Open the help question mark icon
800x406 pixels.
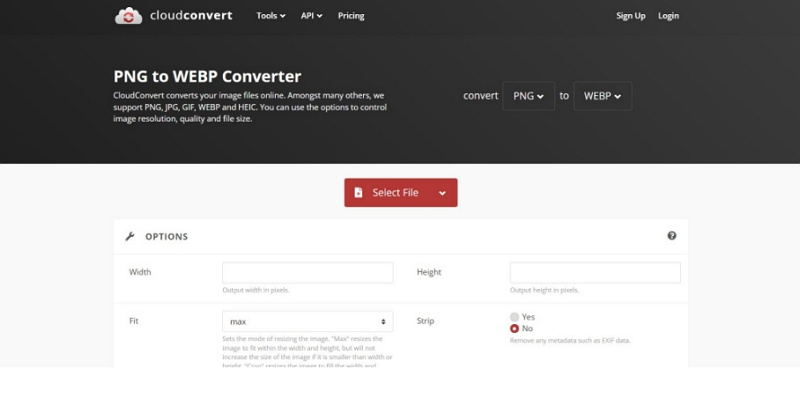pyautogui.click(x=671, y=236)
